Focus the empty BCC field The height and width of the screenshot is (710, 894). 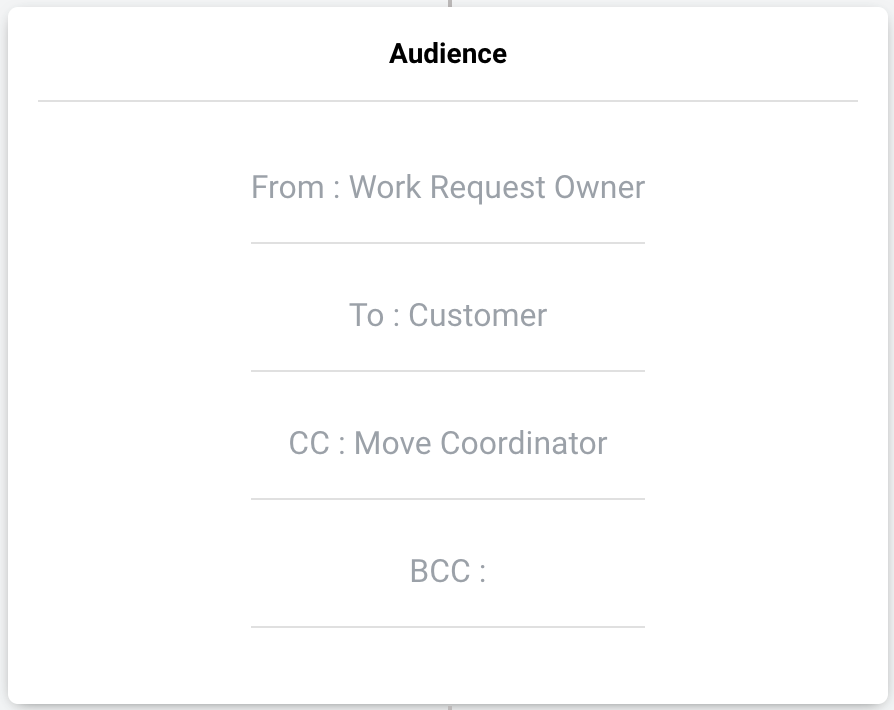coord(447,572)
